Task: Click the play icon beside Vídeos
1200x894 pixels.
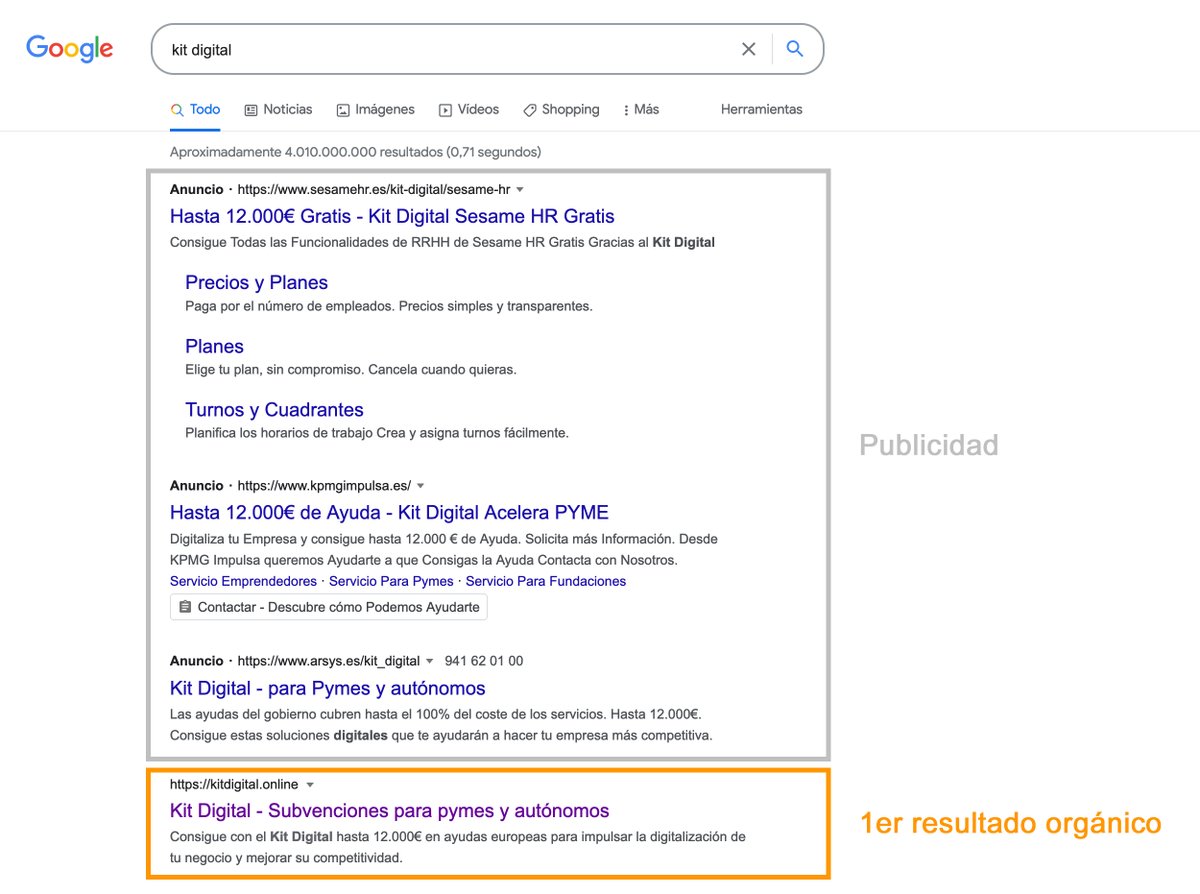Action: tap(446, 110)
